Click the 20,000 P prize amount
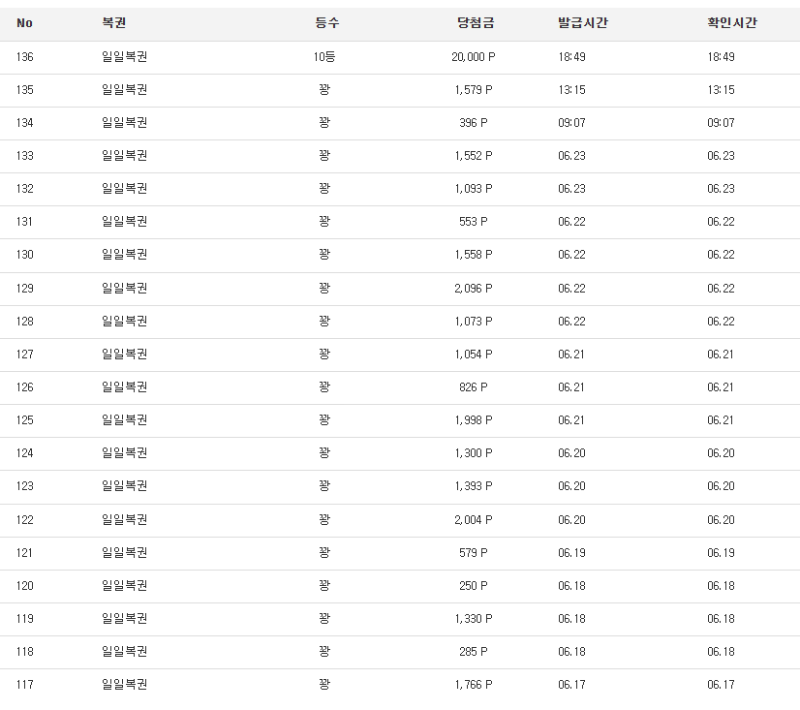The height and width of the screenshot is (710, 800). [x=473, y=57]
